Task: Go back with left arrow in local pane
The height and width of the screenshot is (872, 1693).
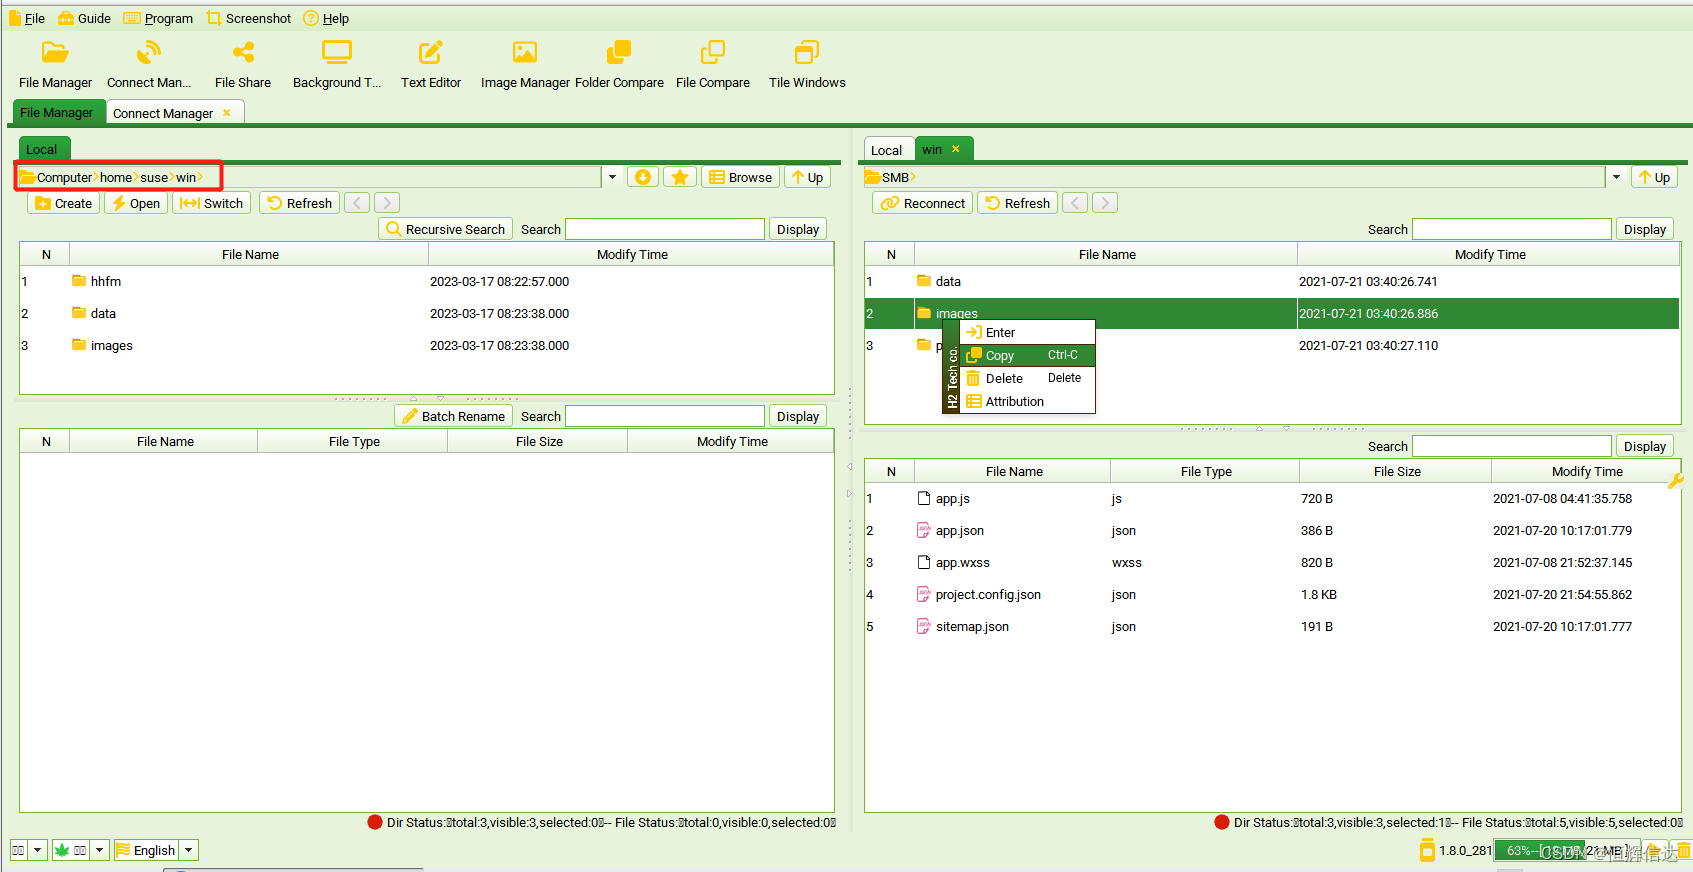Action: point(358,203)
